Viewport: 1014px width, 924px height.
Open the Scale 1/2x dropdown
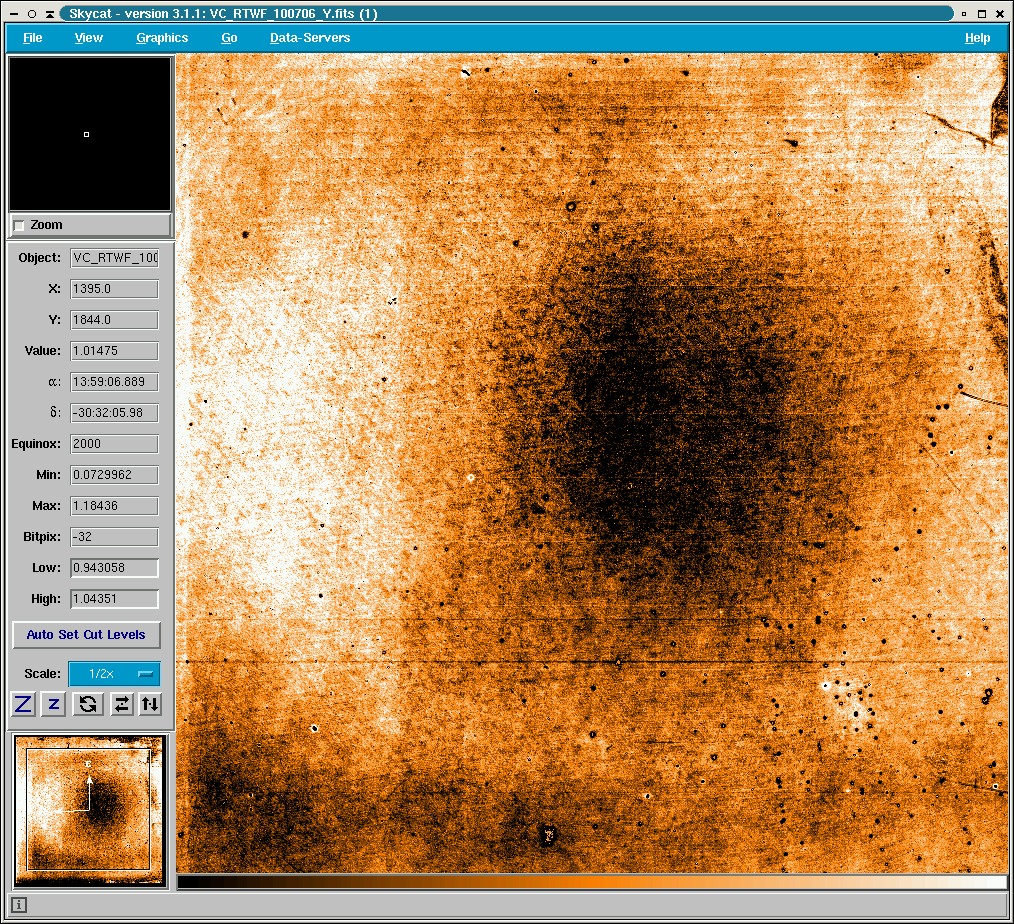coord(114,674)
